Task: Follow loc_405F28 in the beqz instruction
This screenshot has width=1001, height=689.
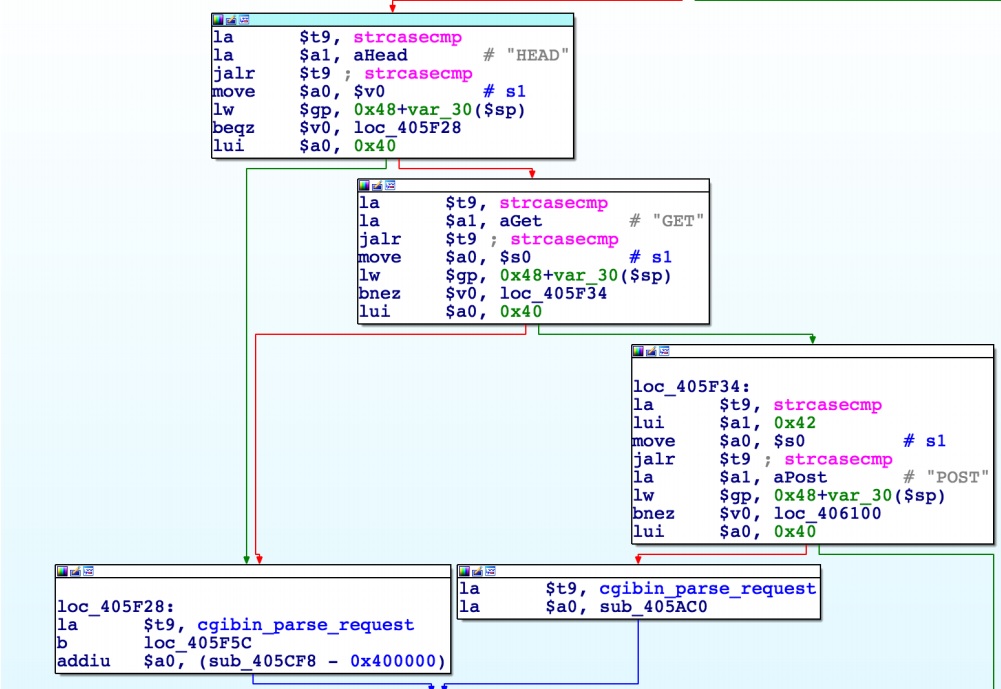Action: coord(407,128)
